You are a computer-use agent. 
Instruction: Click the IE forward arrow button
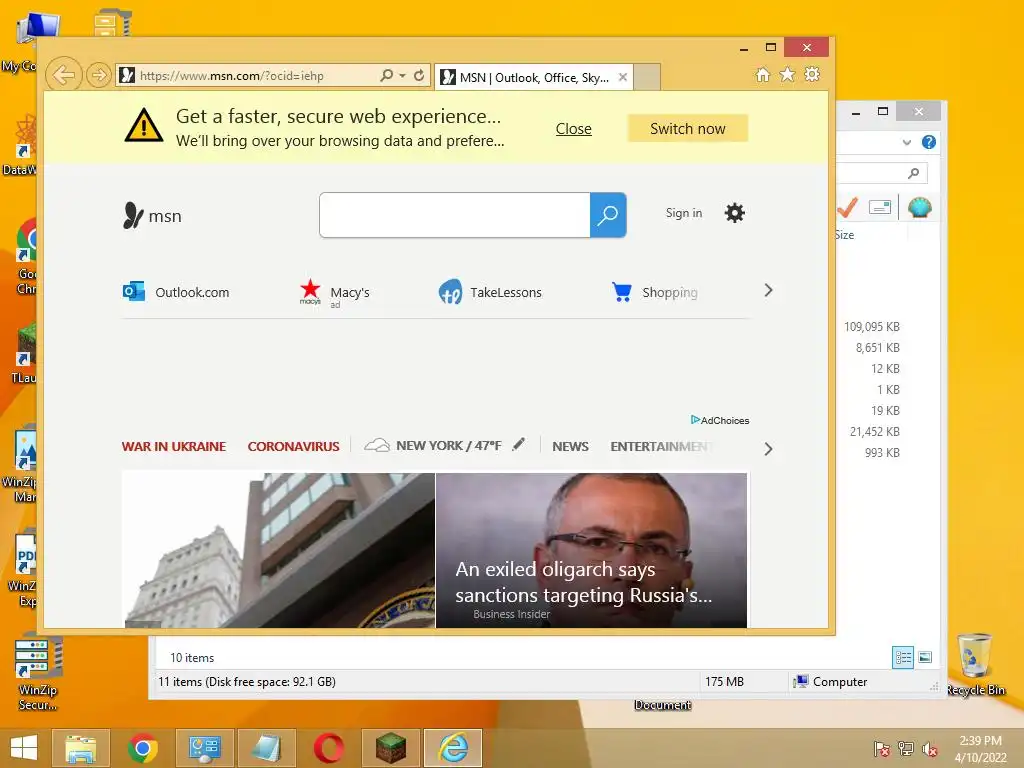click(x=99, y=76)
